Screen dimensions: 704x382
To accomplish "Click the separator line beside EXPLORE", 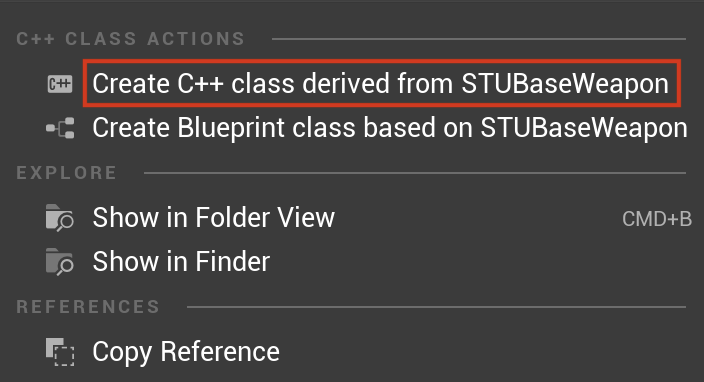I will click(415, 173).
